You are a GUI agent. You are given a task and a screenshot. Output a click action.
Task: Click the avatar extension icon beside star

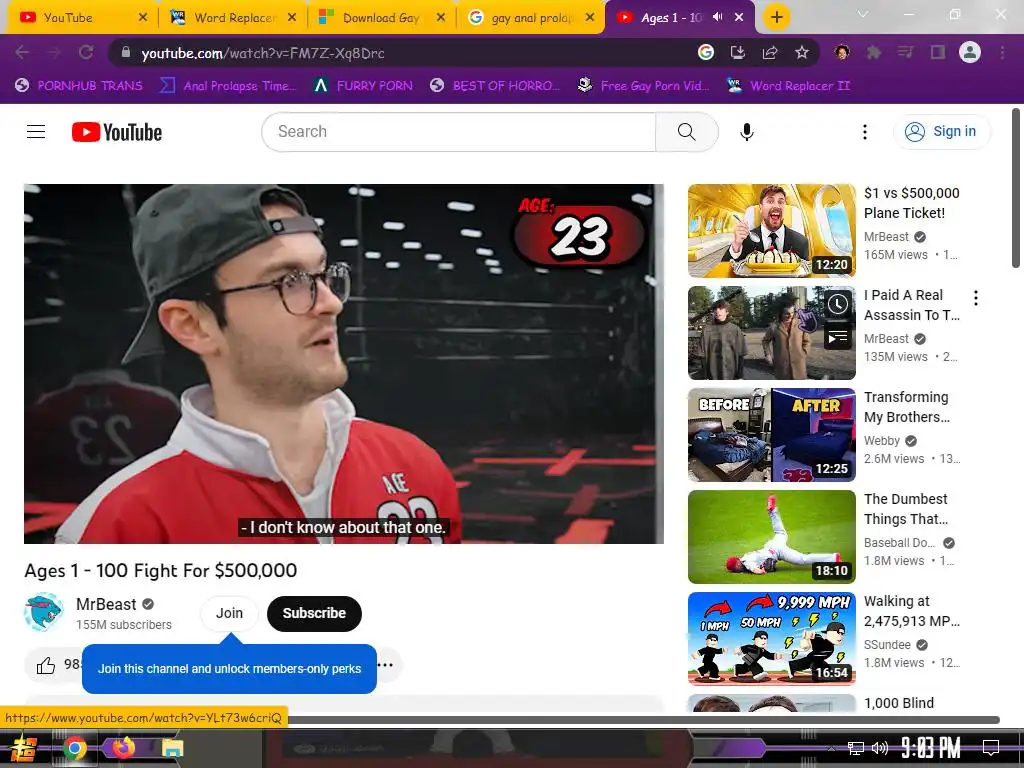pyautogui.click(x=842, y=52)
